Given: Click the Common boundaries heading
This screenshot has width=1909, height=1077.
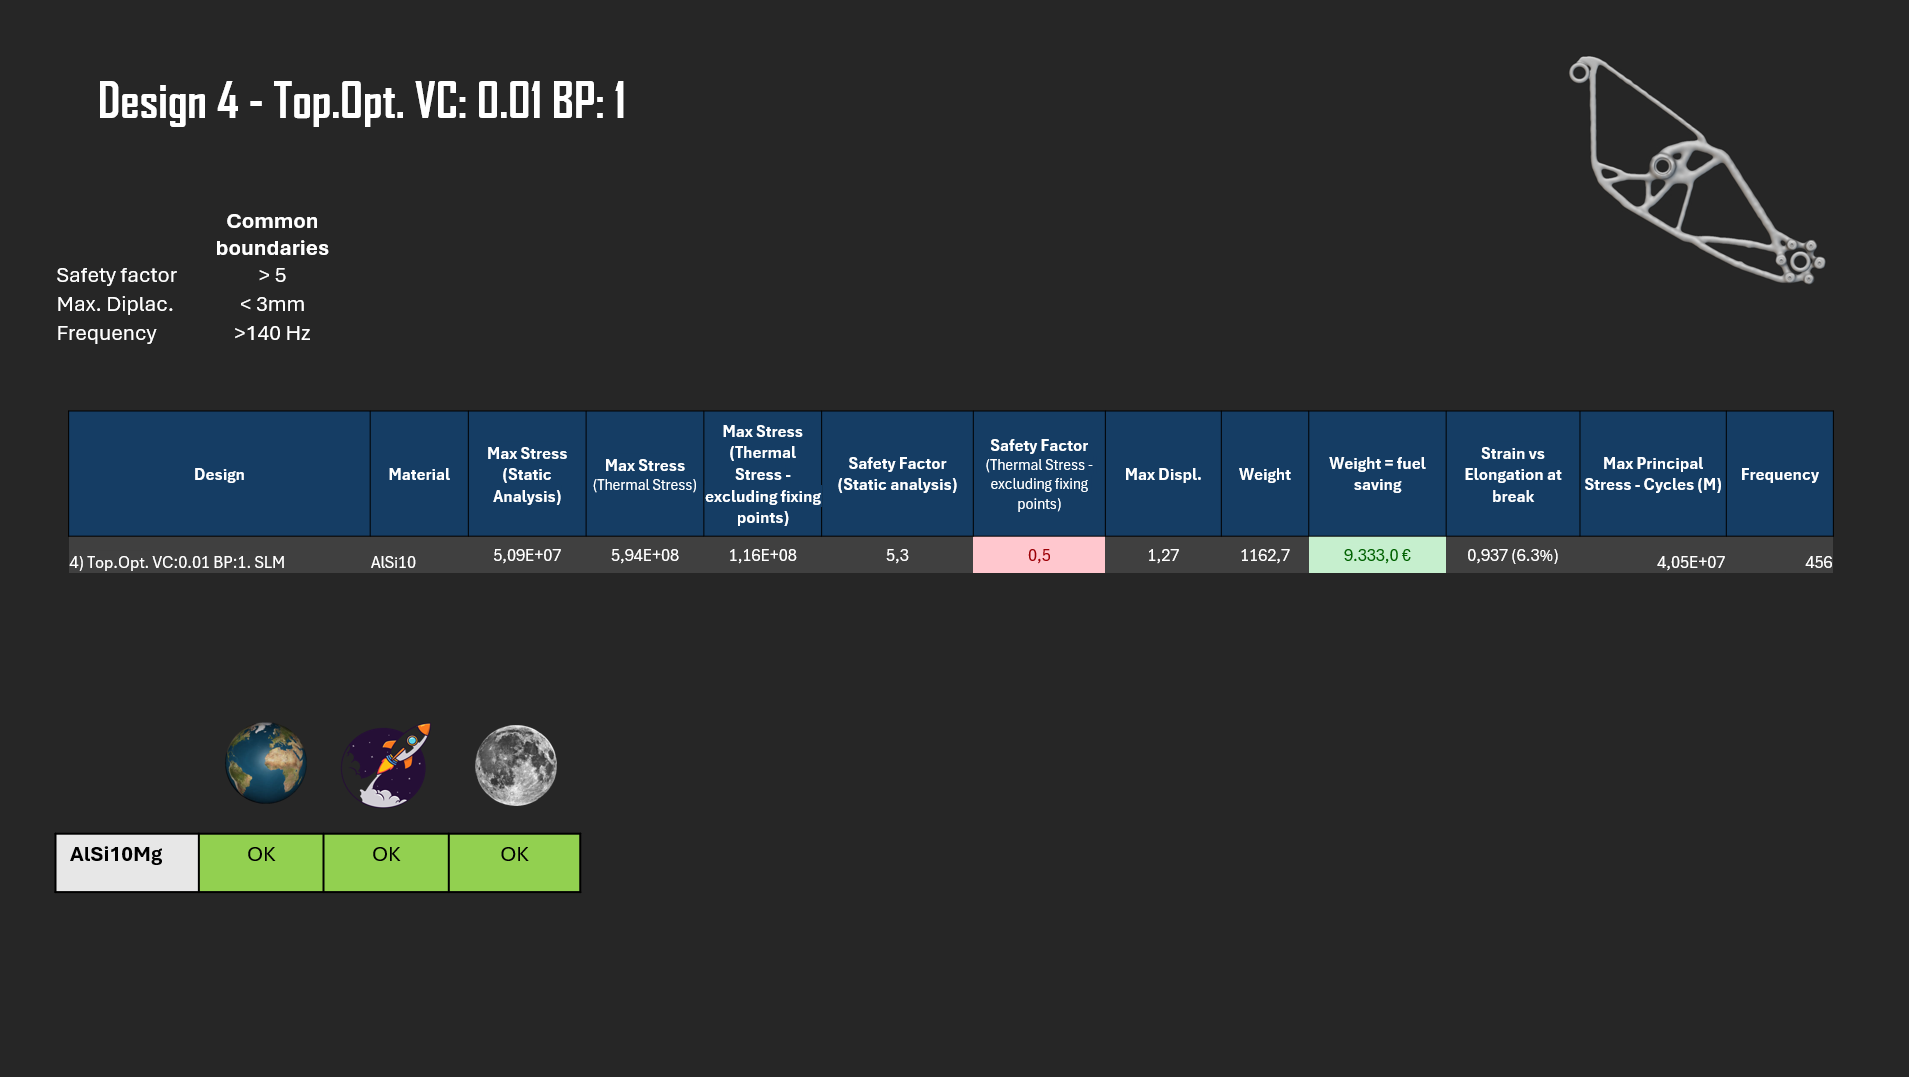Looking at the screenshot, I should (x=272, y=234).
